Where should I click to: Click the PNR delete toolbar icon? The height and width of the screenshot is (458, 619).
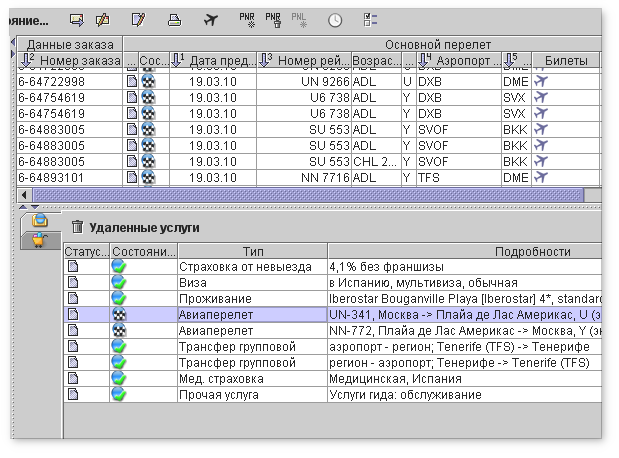coord(273,20)
